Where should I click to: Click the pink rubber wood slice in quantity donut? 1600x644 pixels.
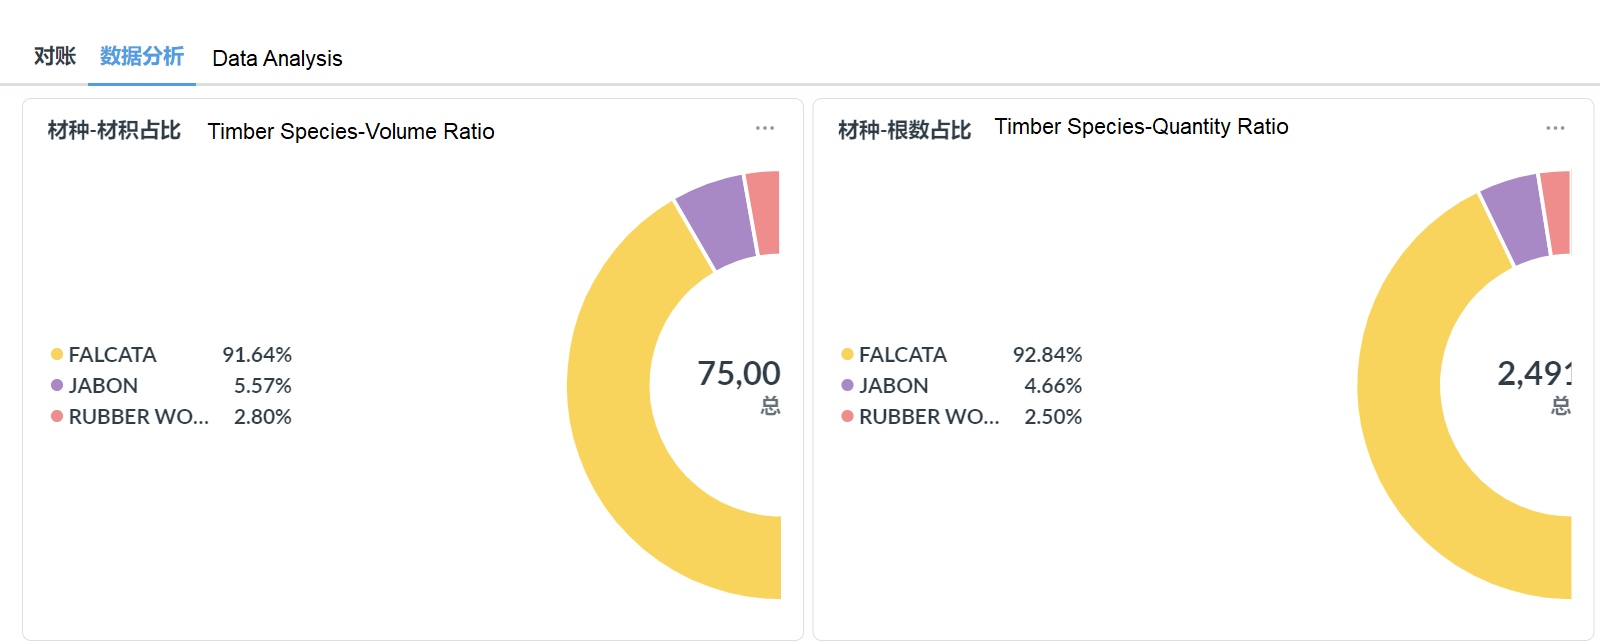(x=1557, y=212)
